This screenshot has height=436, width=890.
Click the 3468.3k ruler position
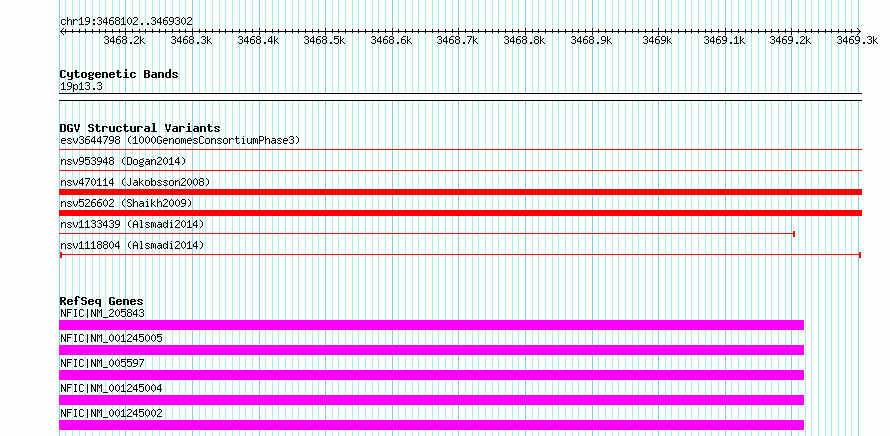point(191,40)
